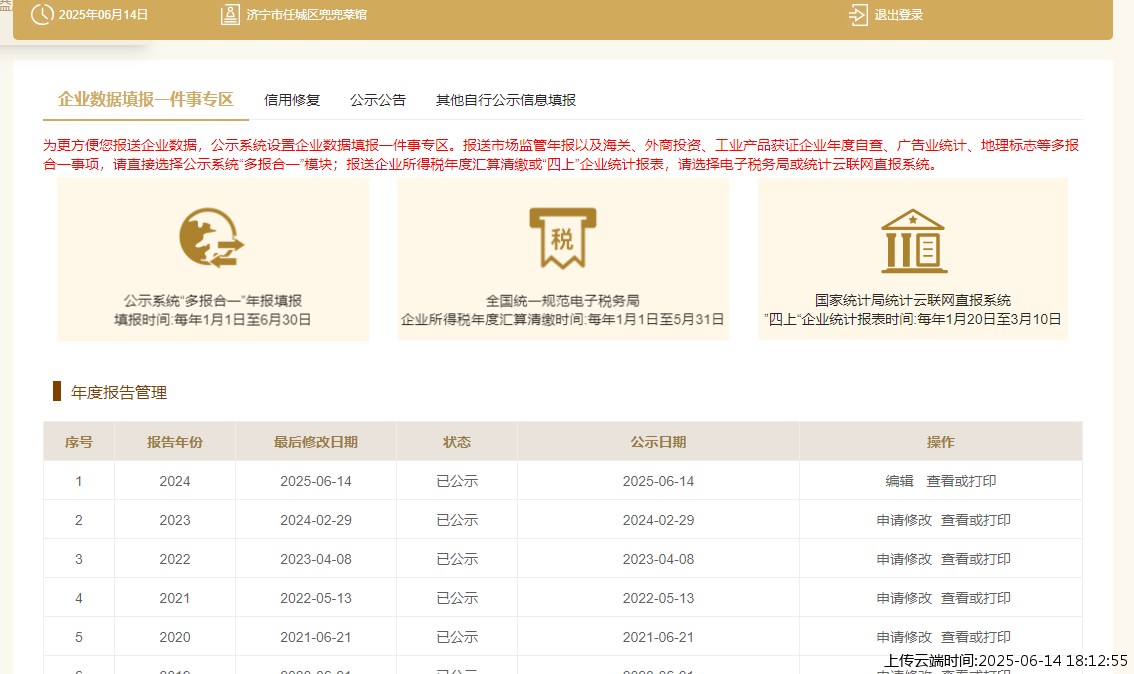Click the 最后修改日期 column header
Viewport: 1134px width, 674px height.
316,442
